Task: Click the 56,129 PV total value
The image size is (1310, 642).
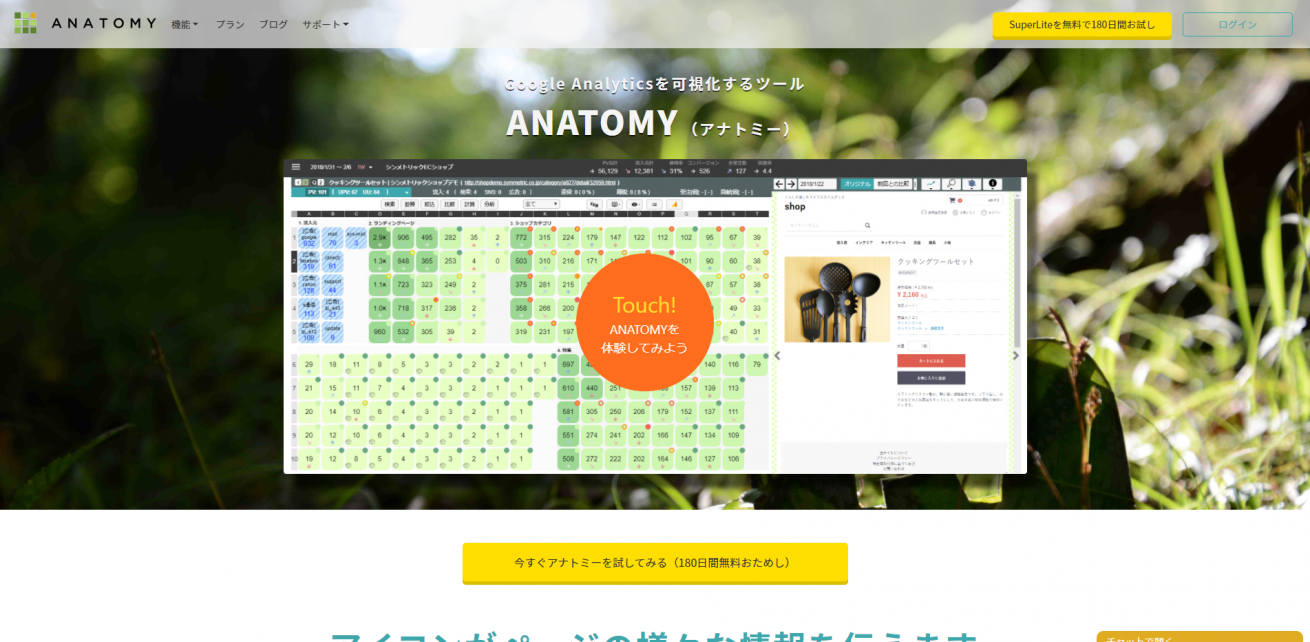Action: click(x=608, y=170)
